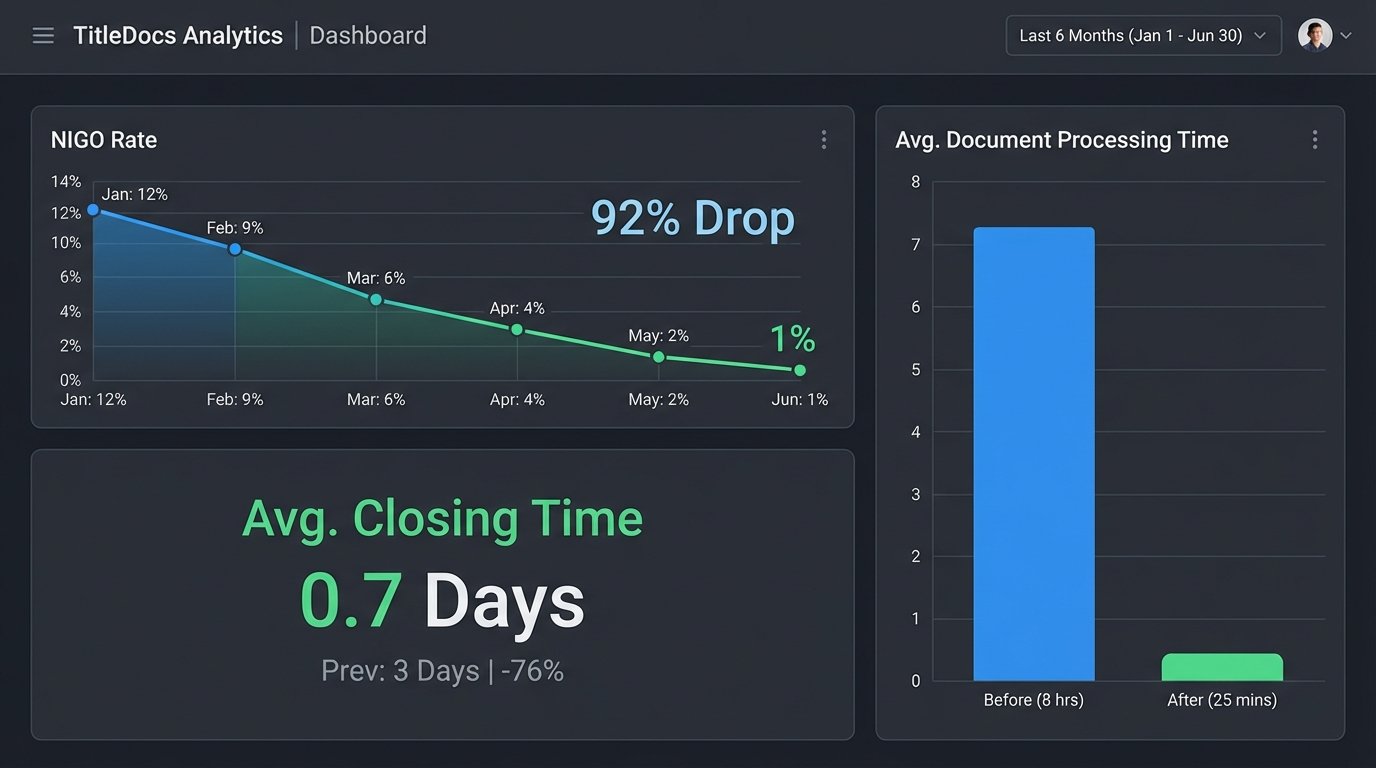Open the Last 6 Months date range dropdown
Viewport: 1376px width, 768px height.
1143,35
